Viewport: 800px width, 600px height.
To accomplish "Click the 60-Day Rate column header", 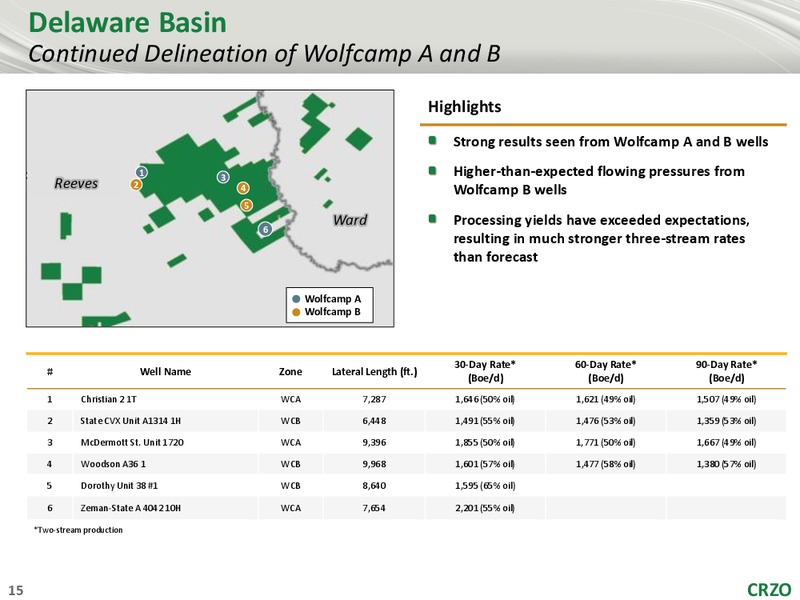I will pyautogui.click(x=606, y=371).
